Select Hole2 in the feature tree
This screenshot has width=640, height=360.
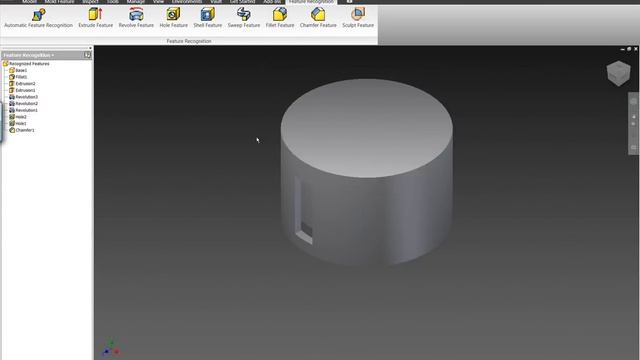coord(18,117)
